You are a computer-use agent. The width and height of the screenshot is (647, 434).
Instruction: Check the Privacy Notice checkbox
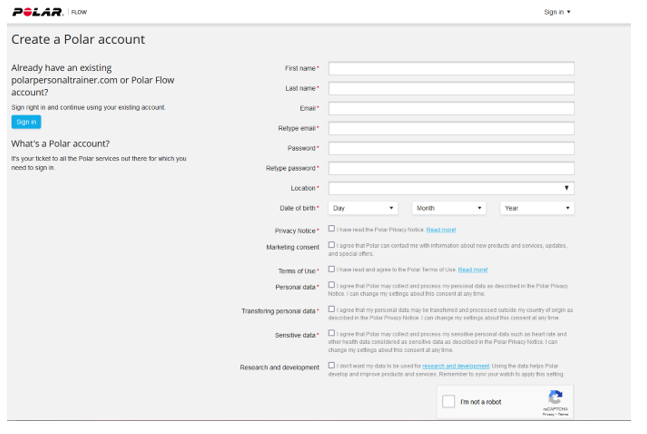coord(331,229)
